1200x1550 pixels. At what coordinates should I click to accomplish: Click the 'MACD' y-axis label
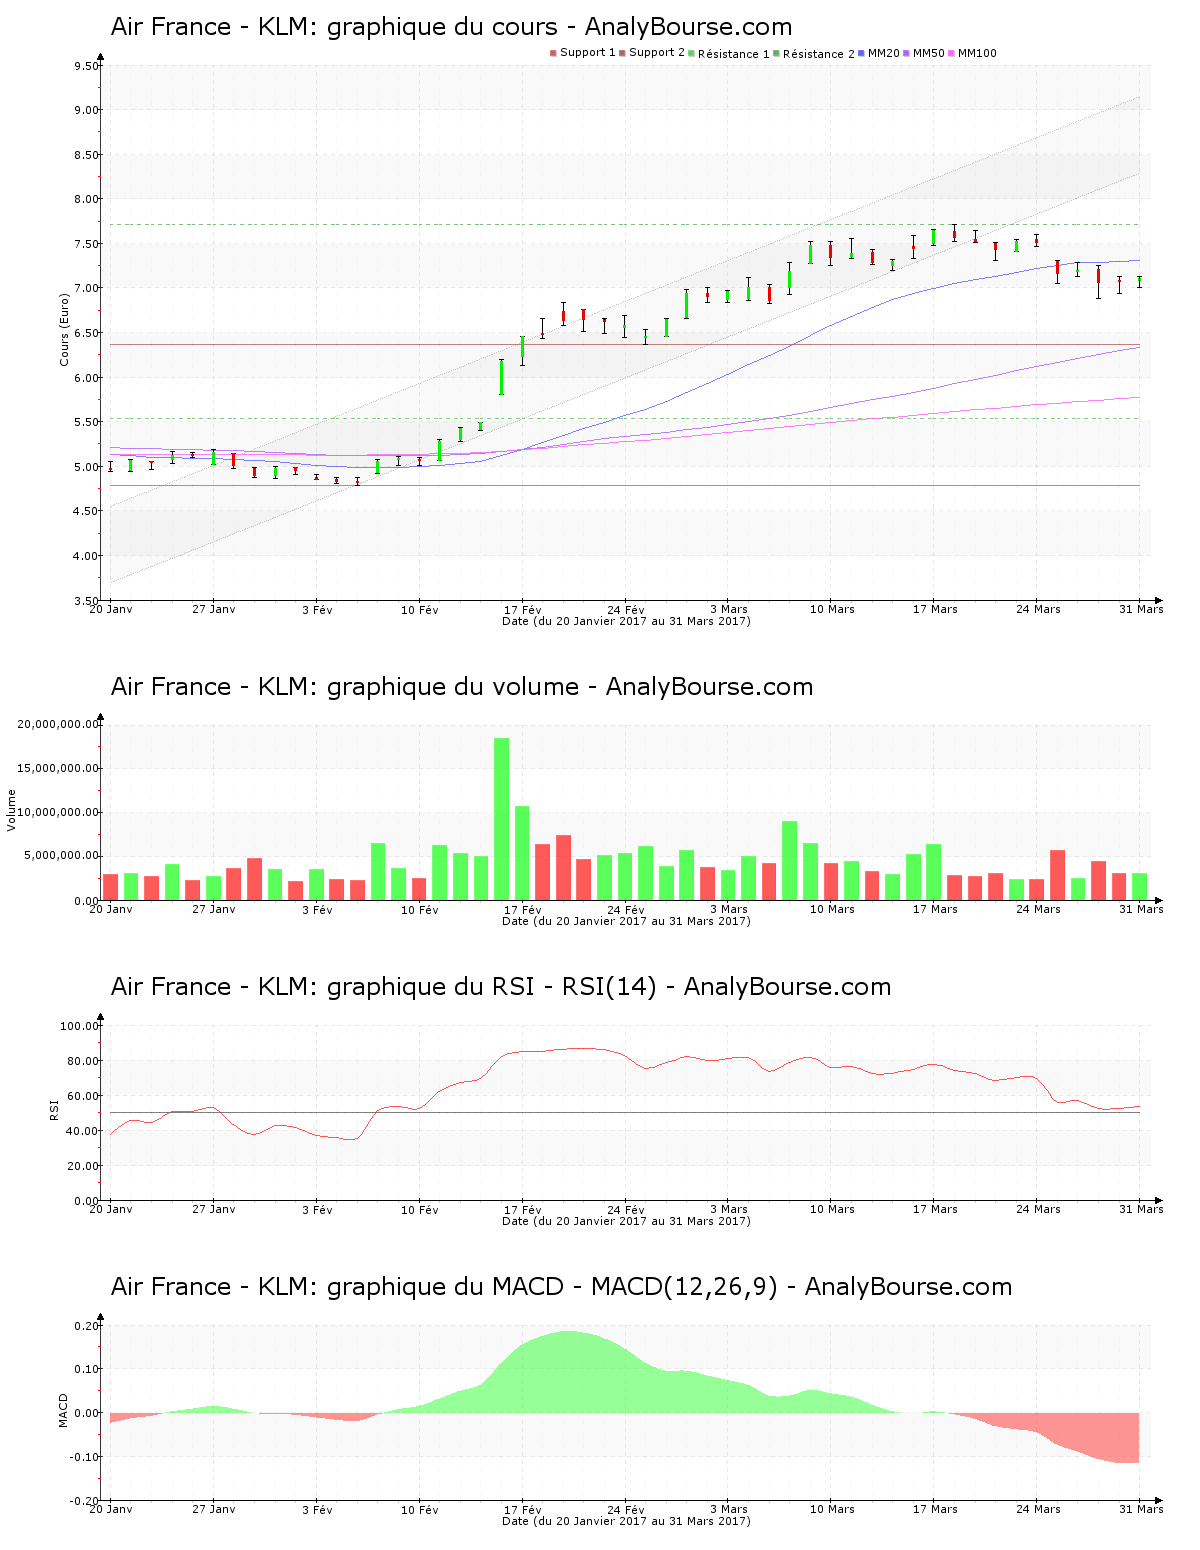coord(64,1410)
